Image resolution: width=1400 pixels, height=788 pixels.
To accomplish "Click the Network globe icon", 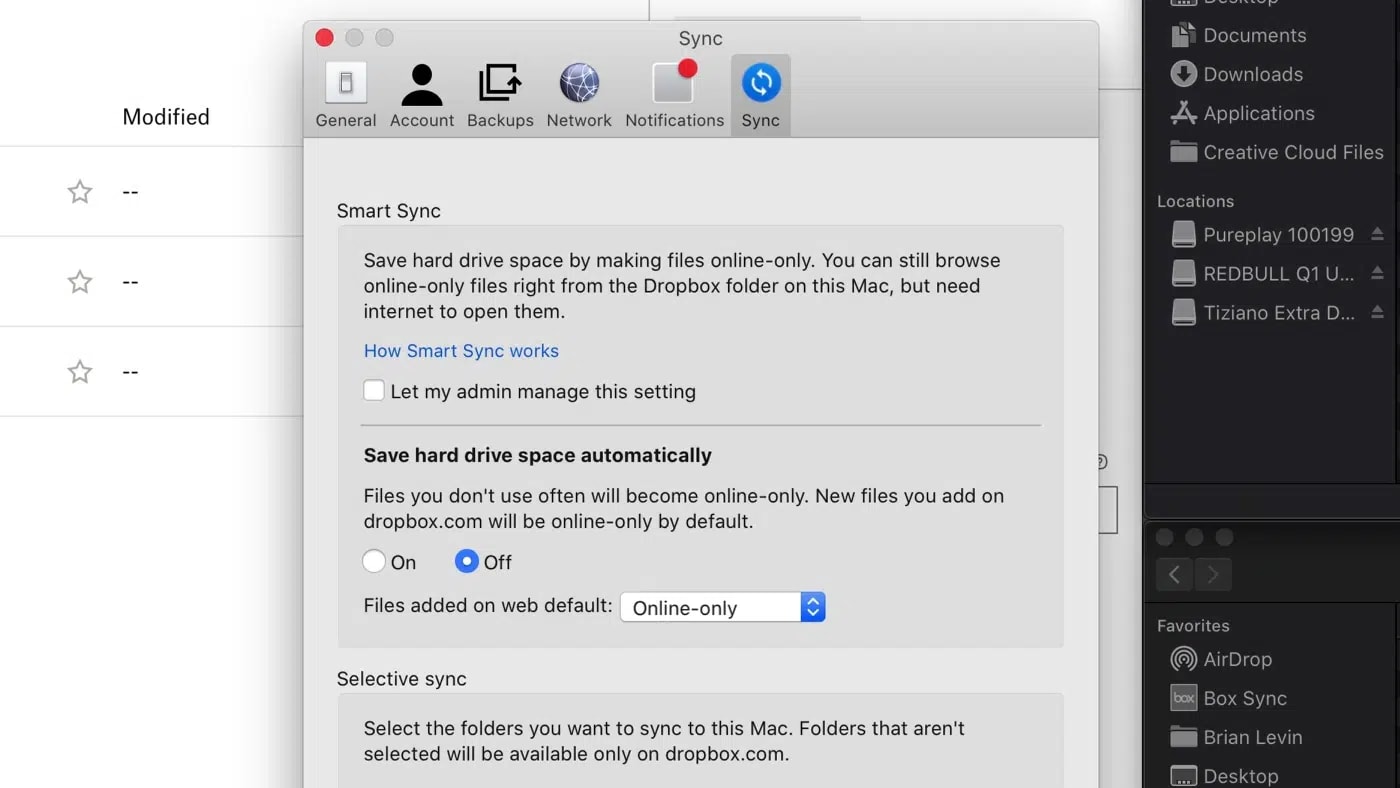I will pyautogui.click(x=579, y=84).
